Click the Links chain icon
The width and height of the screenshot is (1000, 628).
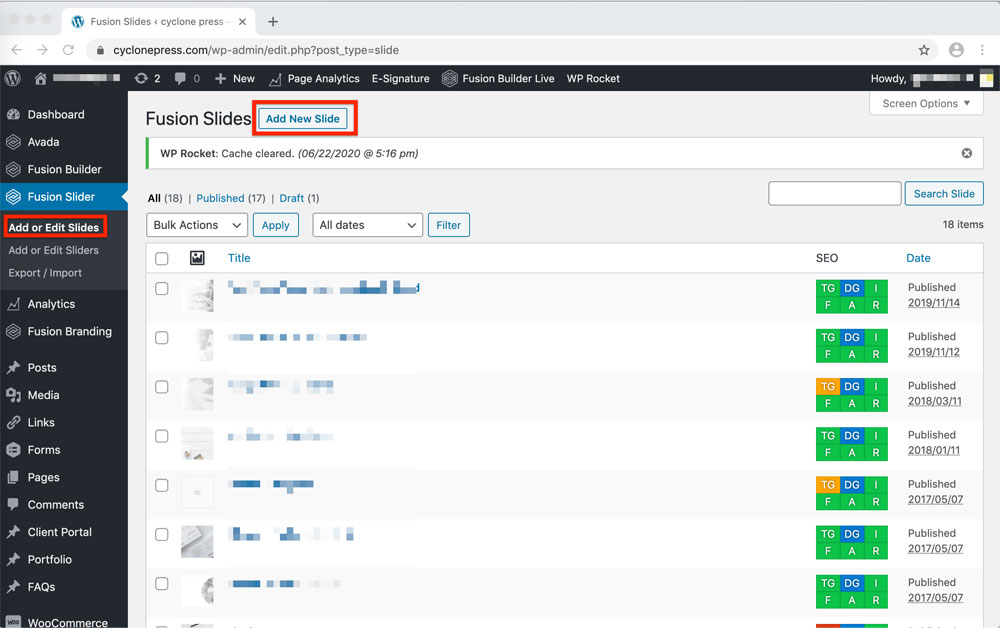(13, 423)
